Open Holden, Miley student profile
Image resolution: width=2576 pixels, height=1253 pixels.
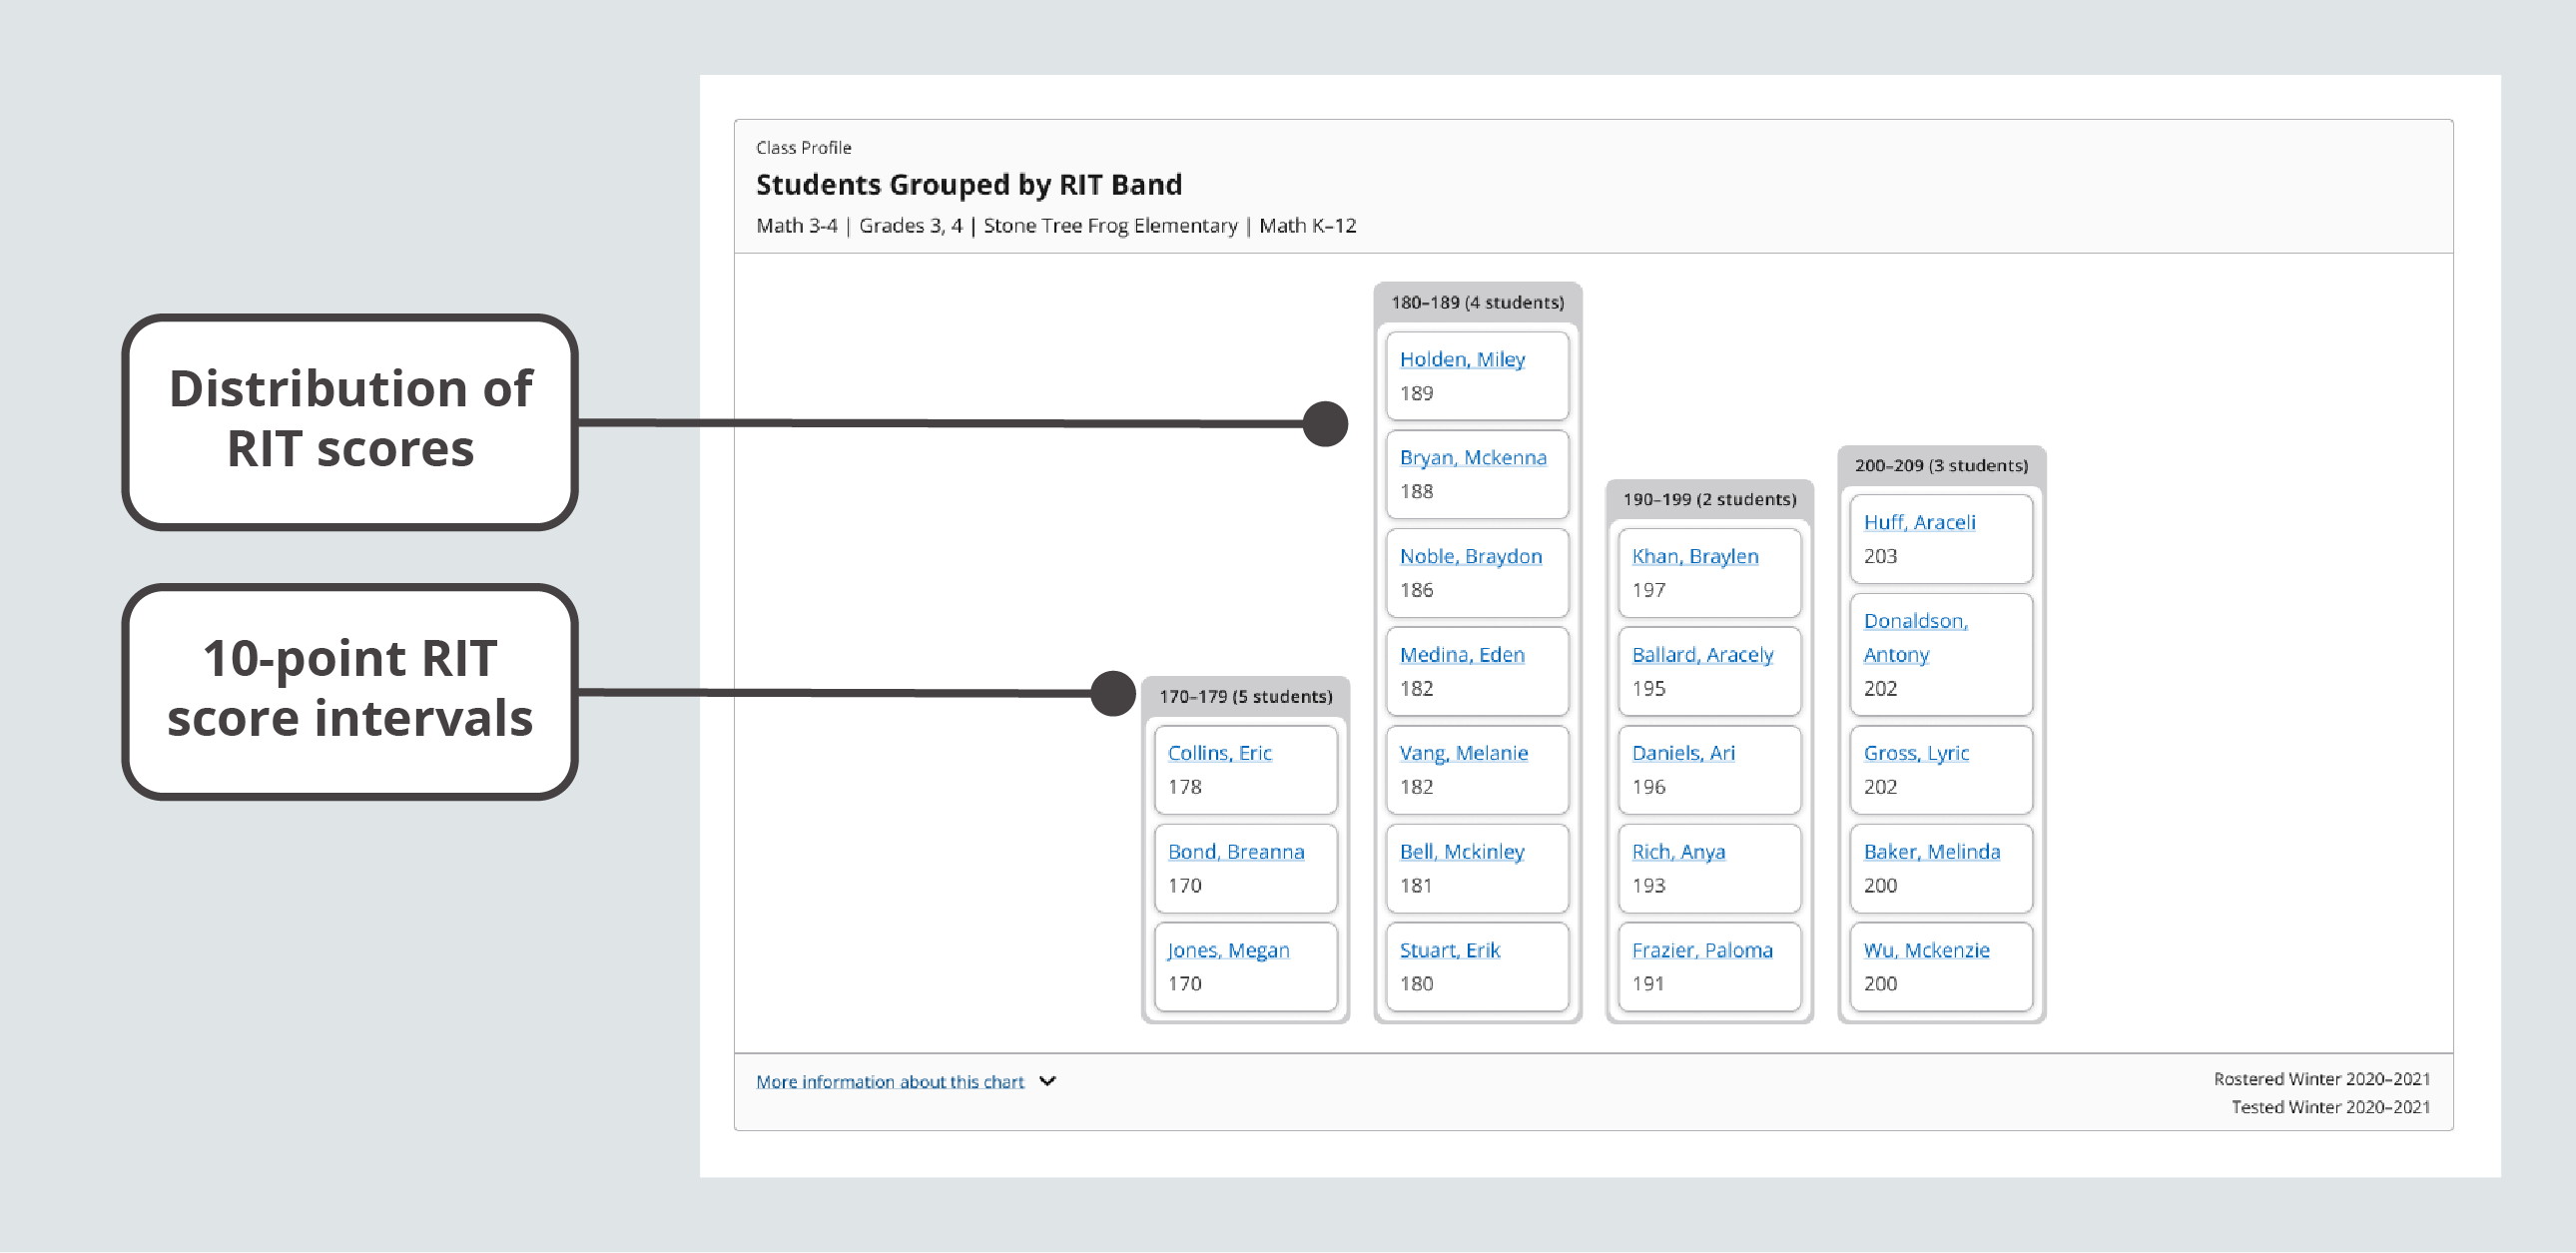tap(1461, 359)
